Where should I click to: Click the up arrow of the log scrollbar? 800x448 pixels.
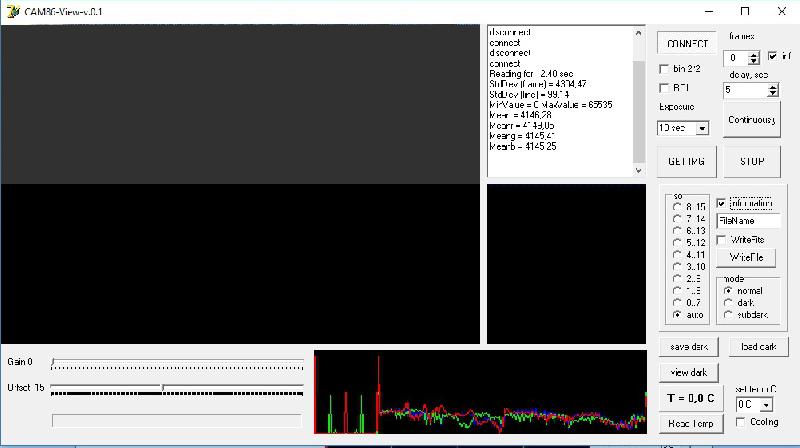click(x=639, y=33)
